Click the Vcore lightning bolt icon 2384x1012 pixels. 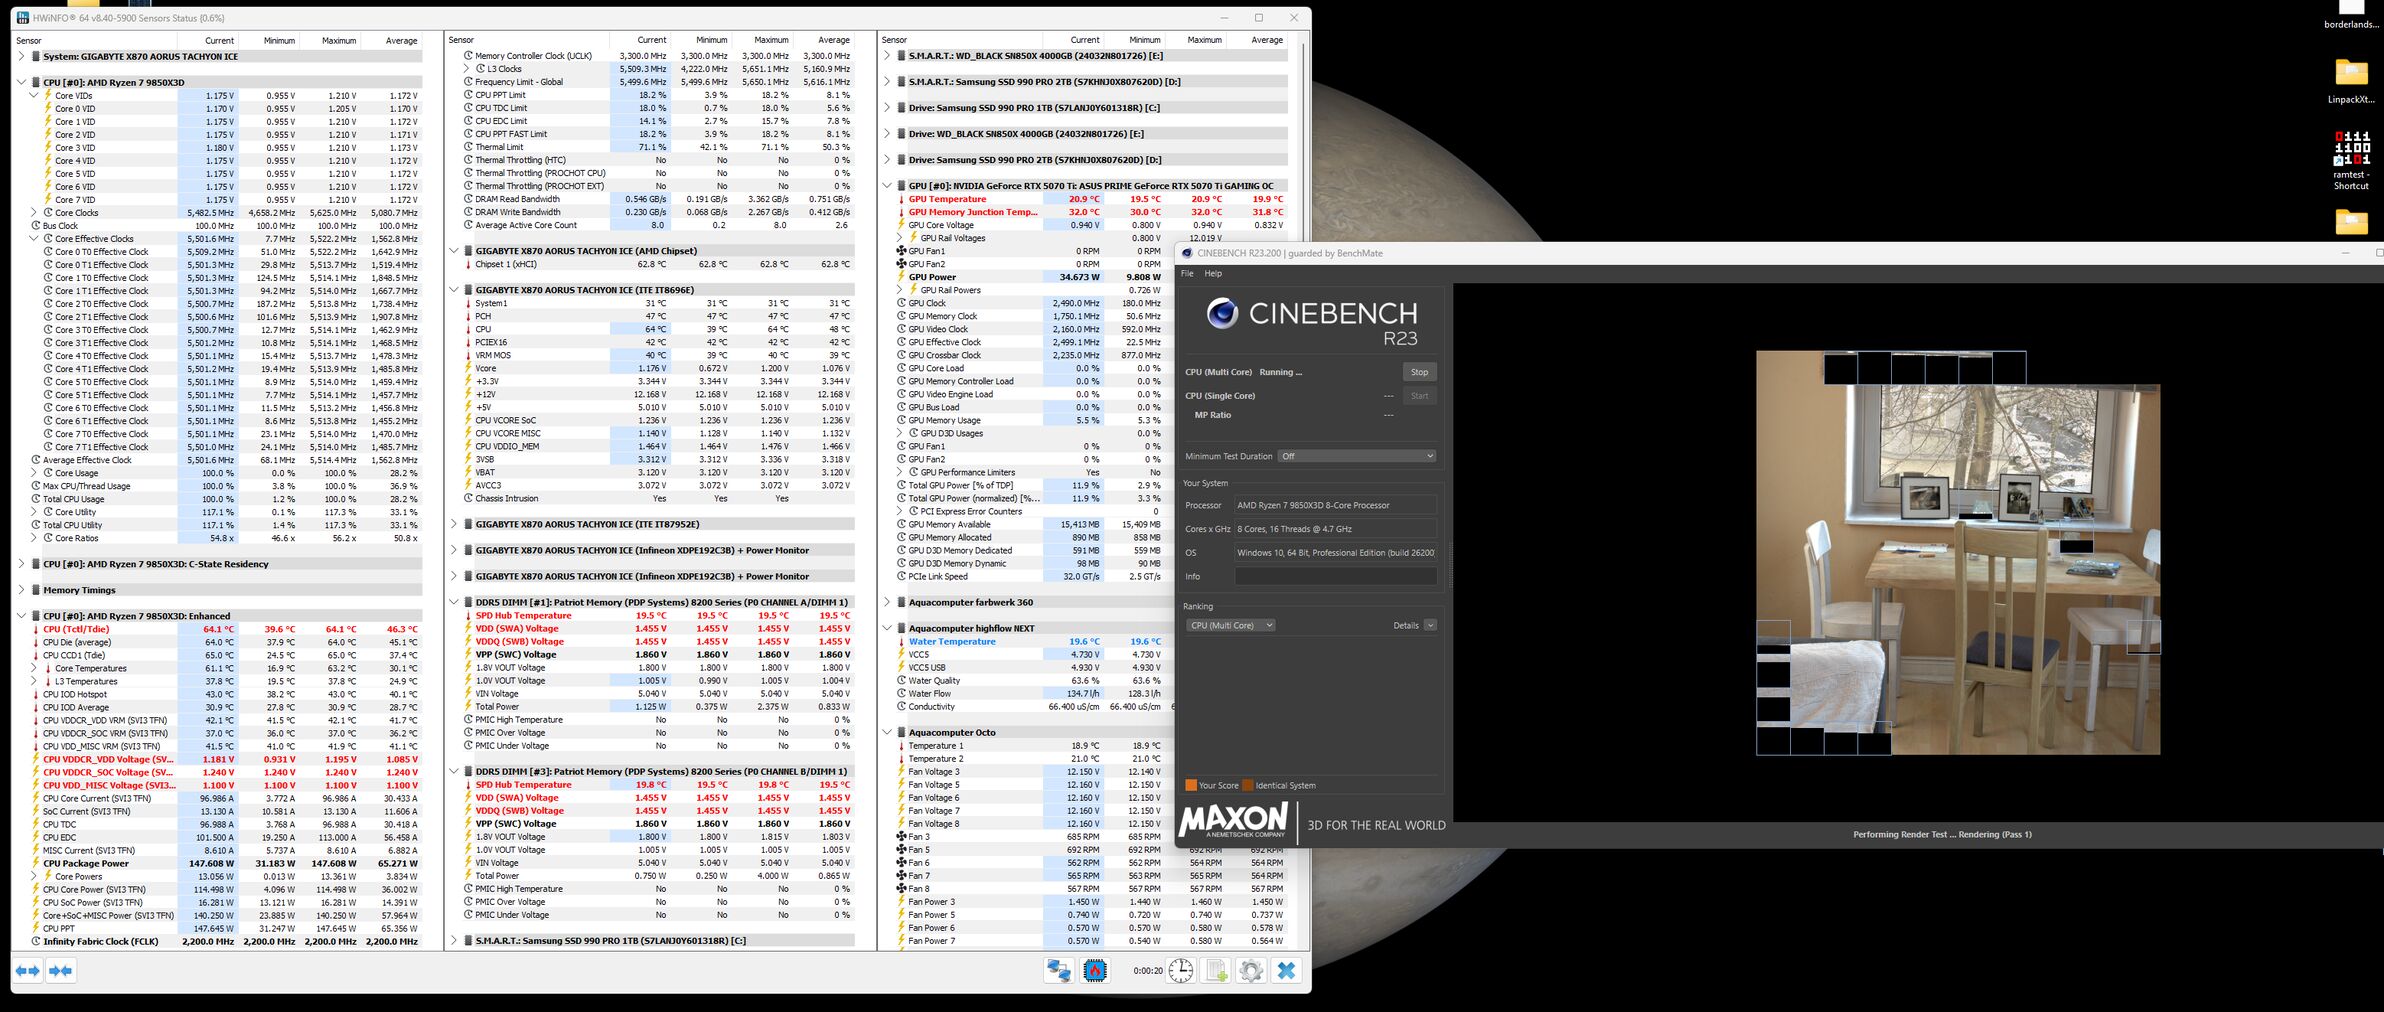[x=468, y=368]
